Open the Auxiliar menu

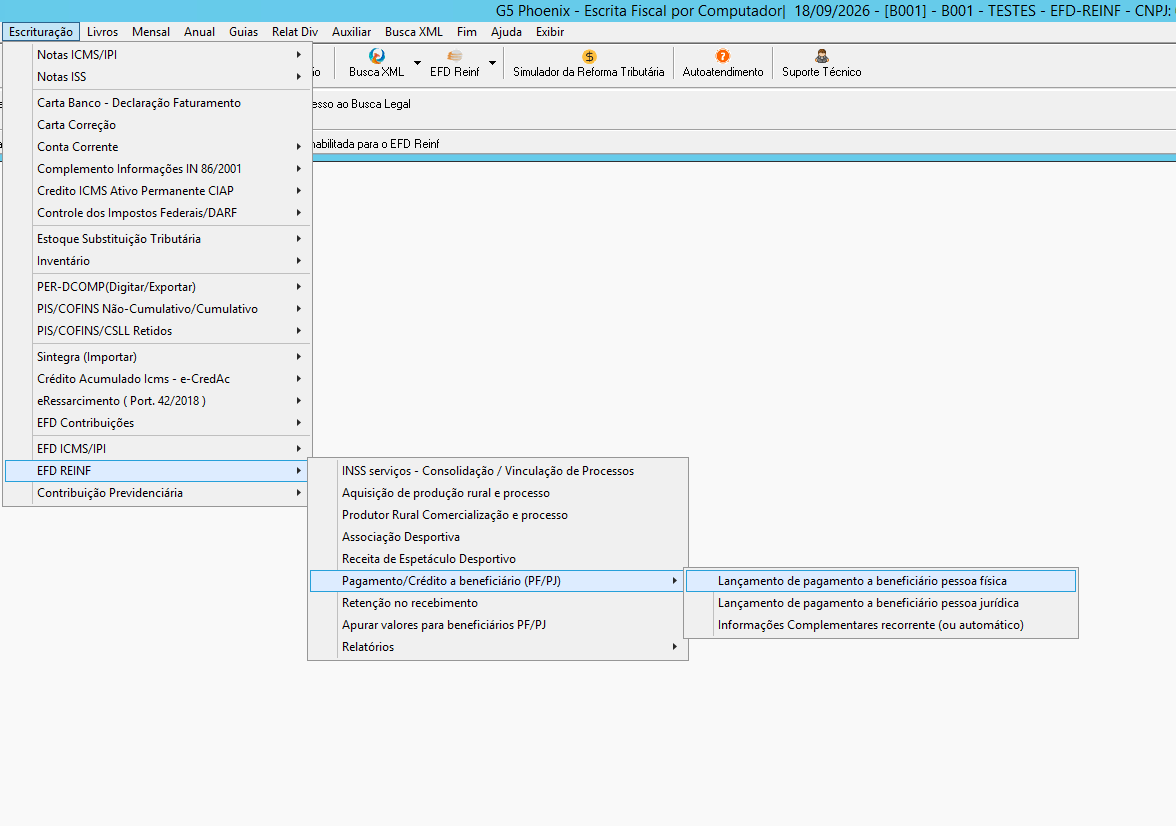point(352,32)
